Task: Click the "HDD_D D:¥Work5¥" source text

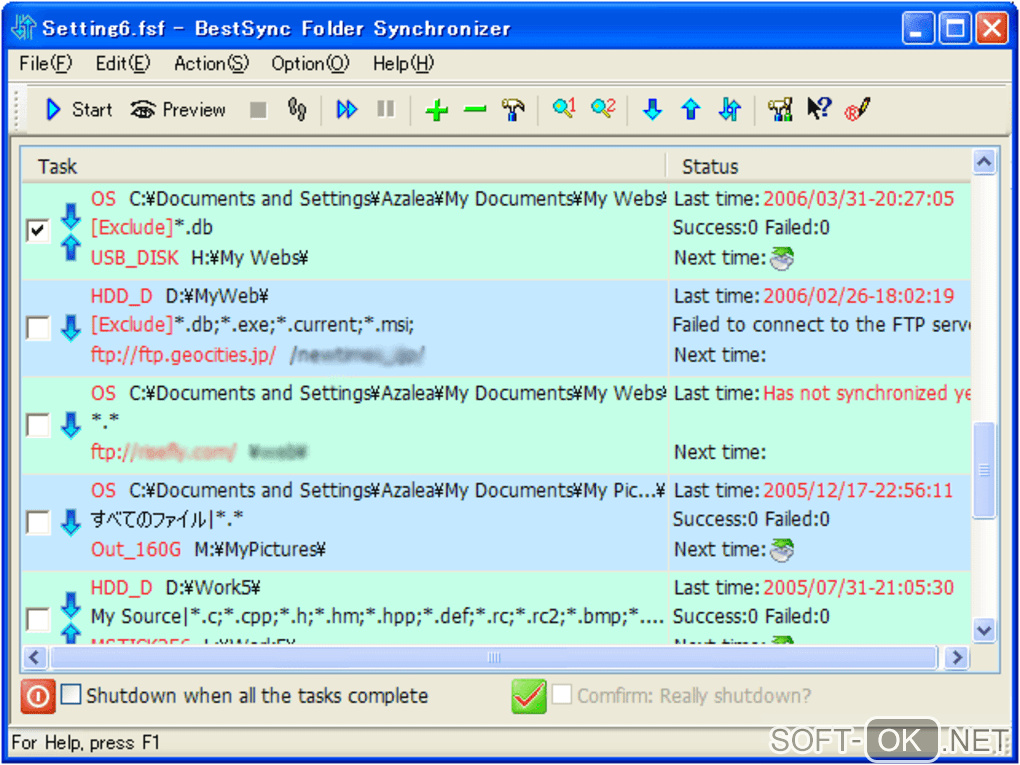Action: tap(175, 588)
